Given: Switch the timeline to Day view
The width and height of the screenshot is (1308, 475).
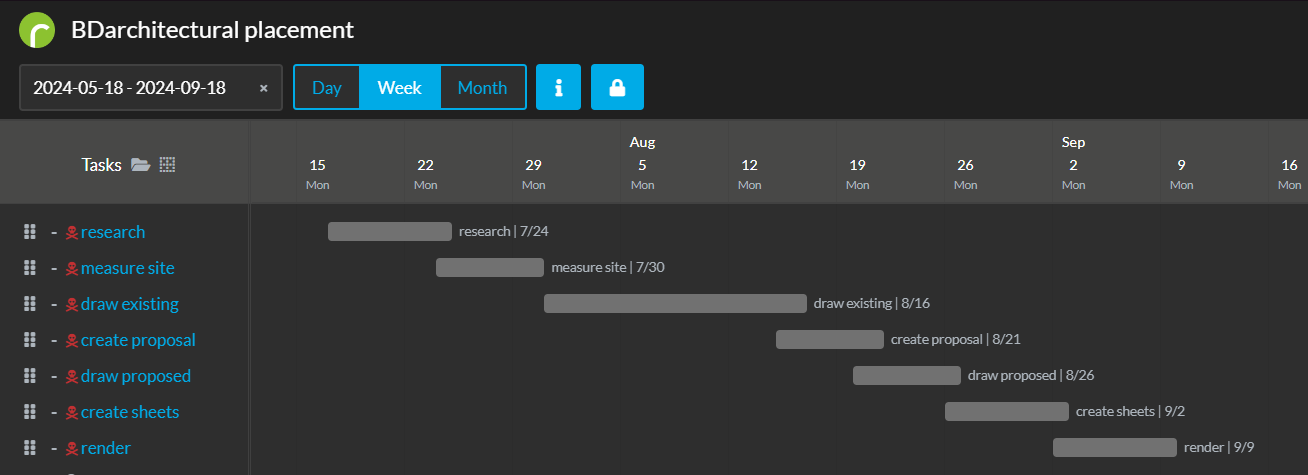Looking at the screenshot, I should tap(327, 87).
